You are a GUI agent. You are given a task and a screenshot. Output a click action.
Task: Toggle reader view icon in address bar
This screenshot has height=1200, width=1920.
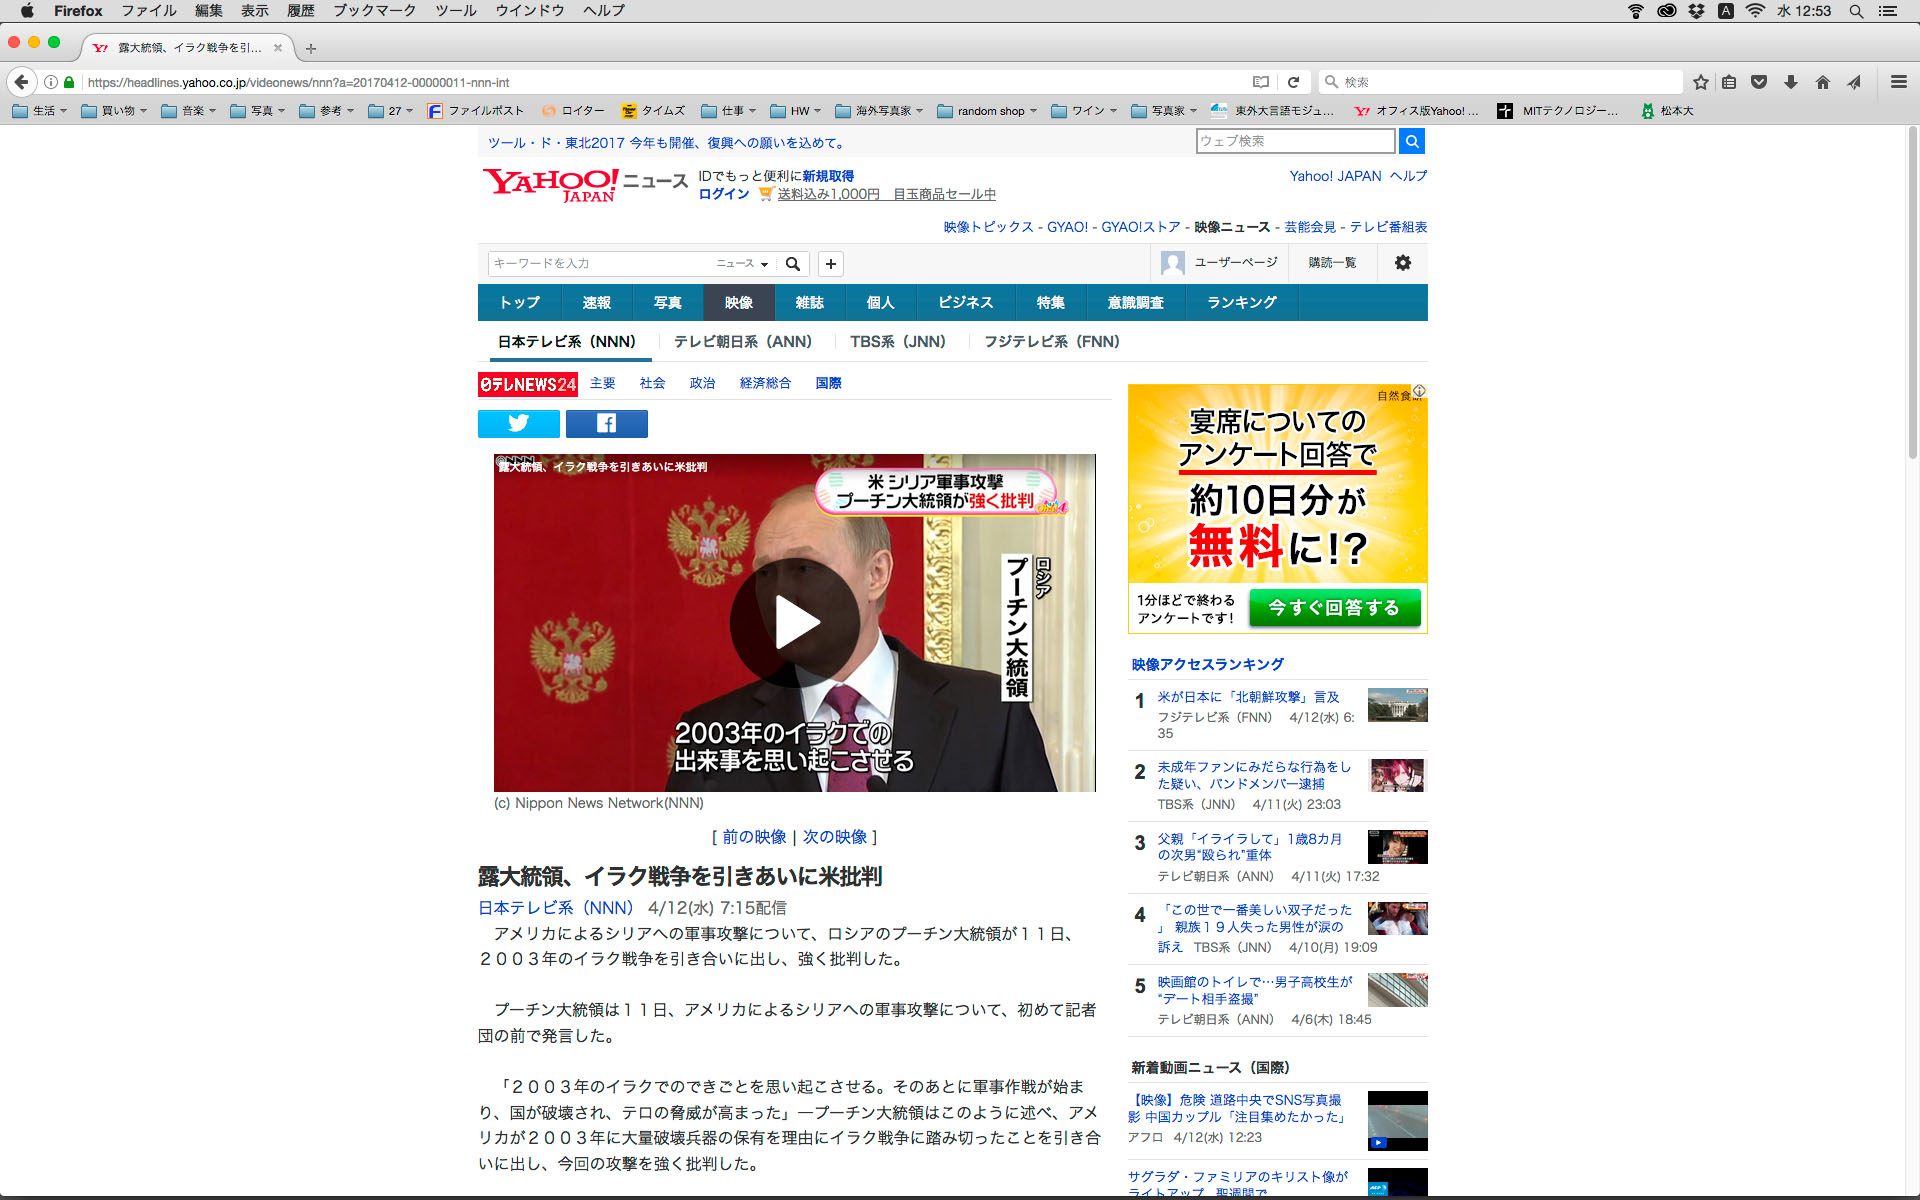(1261, 82)
